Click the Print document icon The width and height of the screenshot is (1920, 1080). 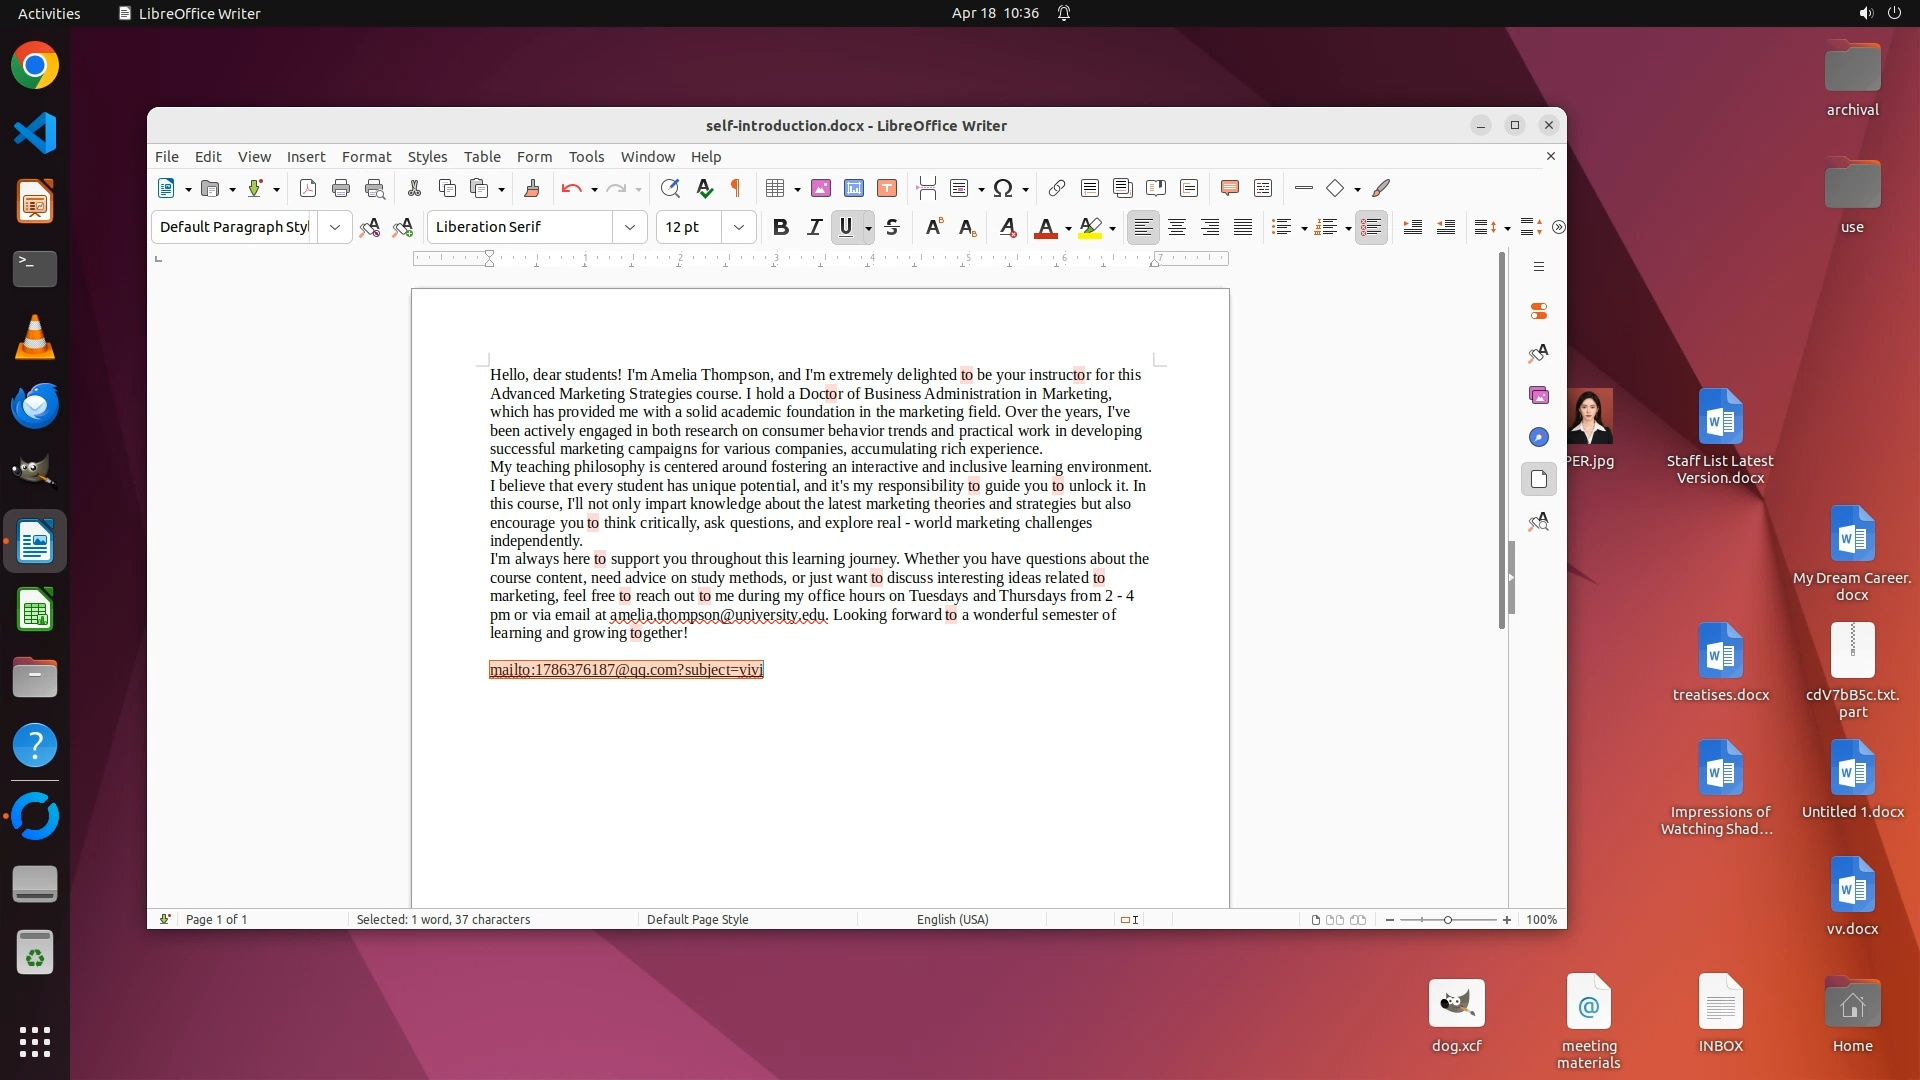coord(341,188)
